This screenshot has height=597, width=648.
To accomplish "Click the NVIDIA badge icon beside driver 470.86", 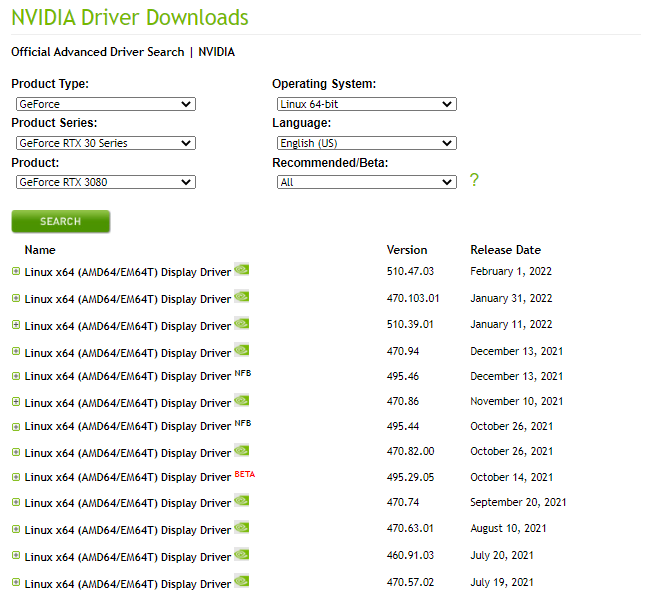I will pyautogui.click(x=242, y=400).
